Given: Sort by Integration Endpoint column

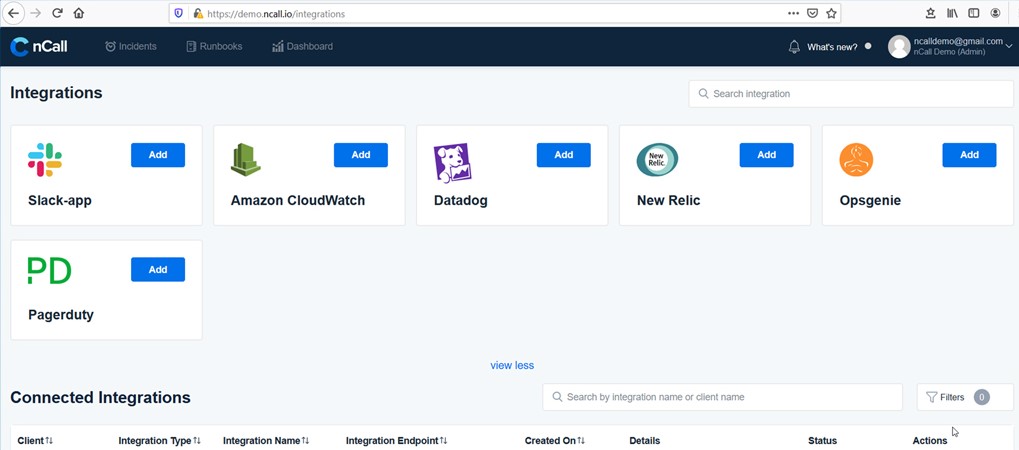Looking at the screenshot, I should (443, 441).
